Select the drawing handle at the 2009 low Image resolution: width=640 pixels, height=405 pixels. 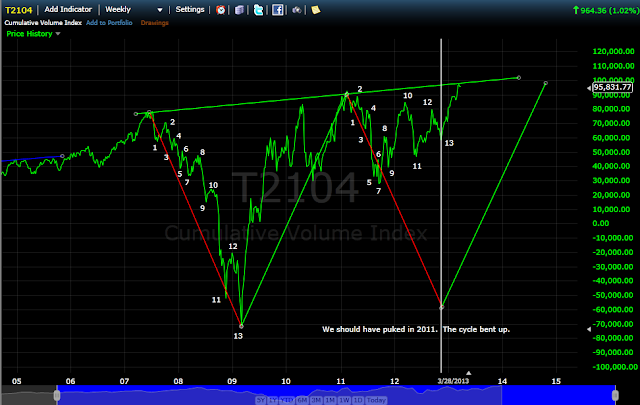(x=241, y=326)
